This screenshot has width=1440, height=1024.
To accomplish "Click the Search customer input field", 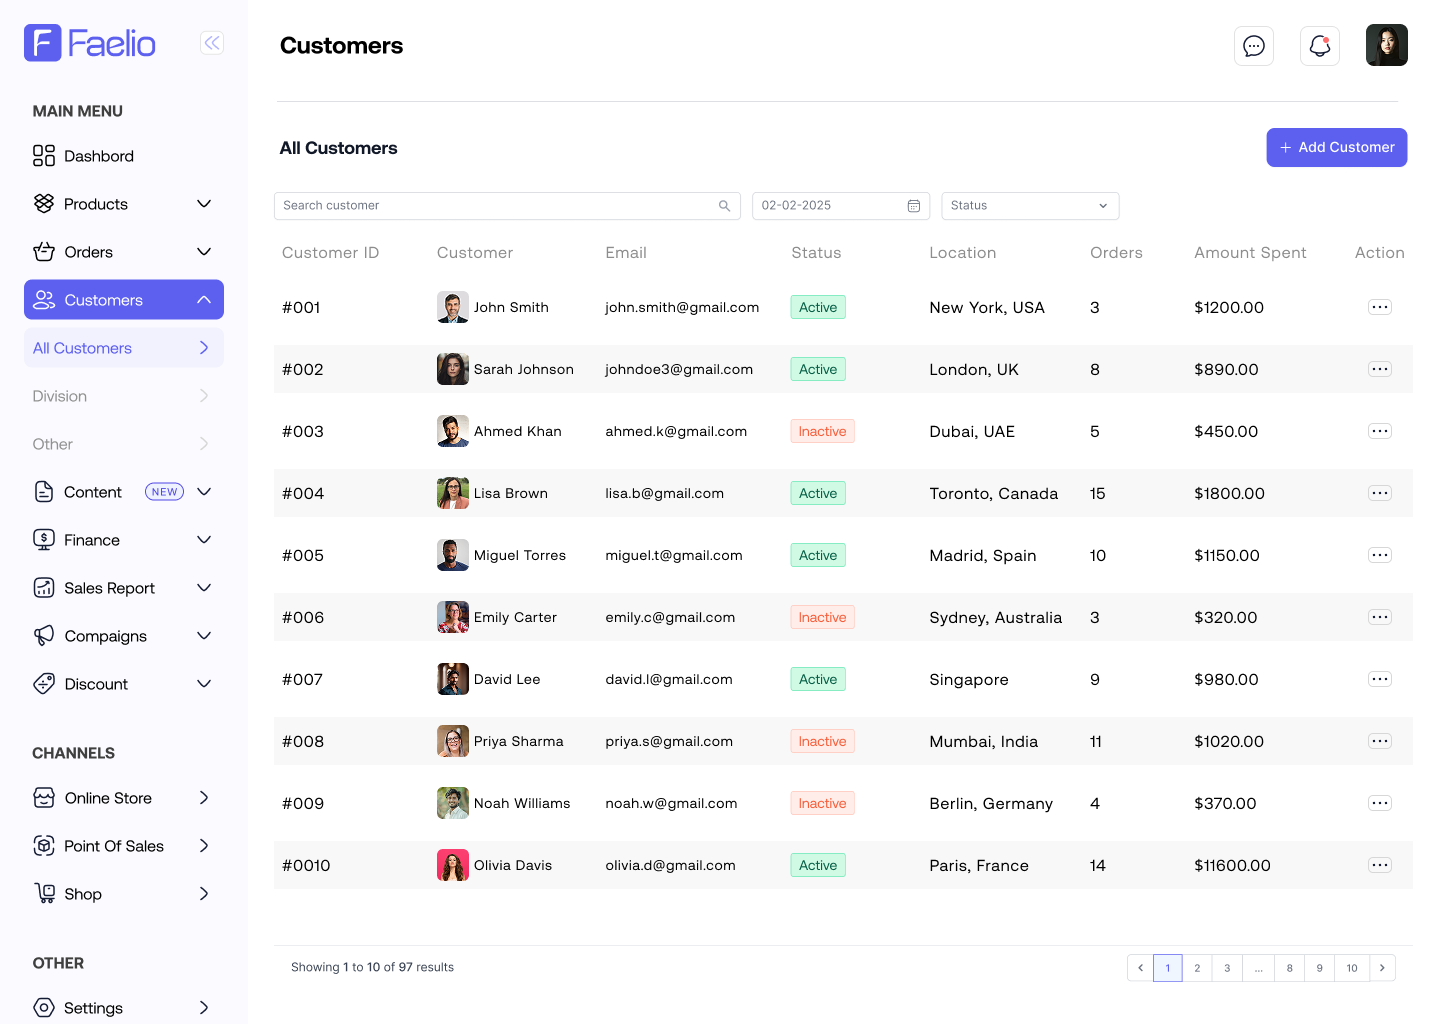I will click(495, 206).
